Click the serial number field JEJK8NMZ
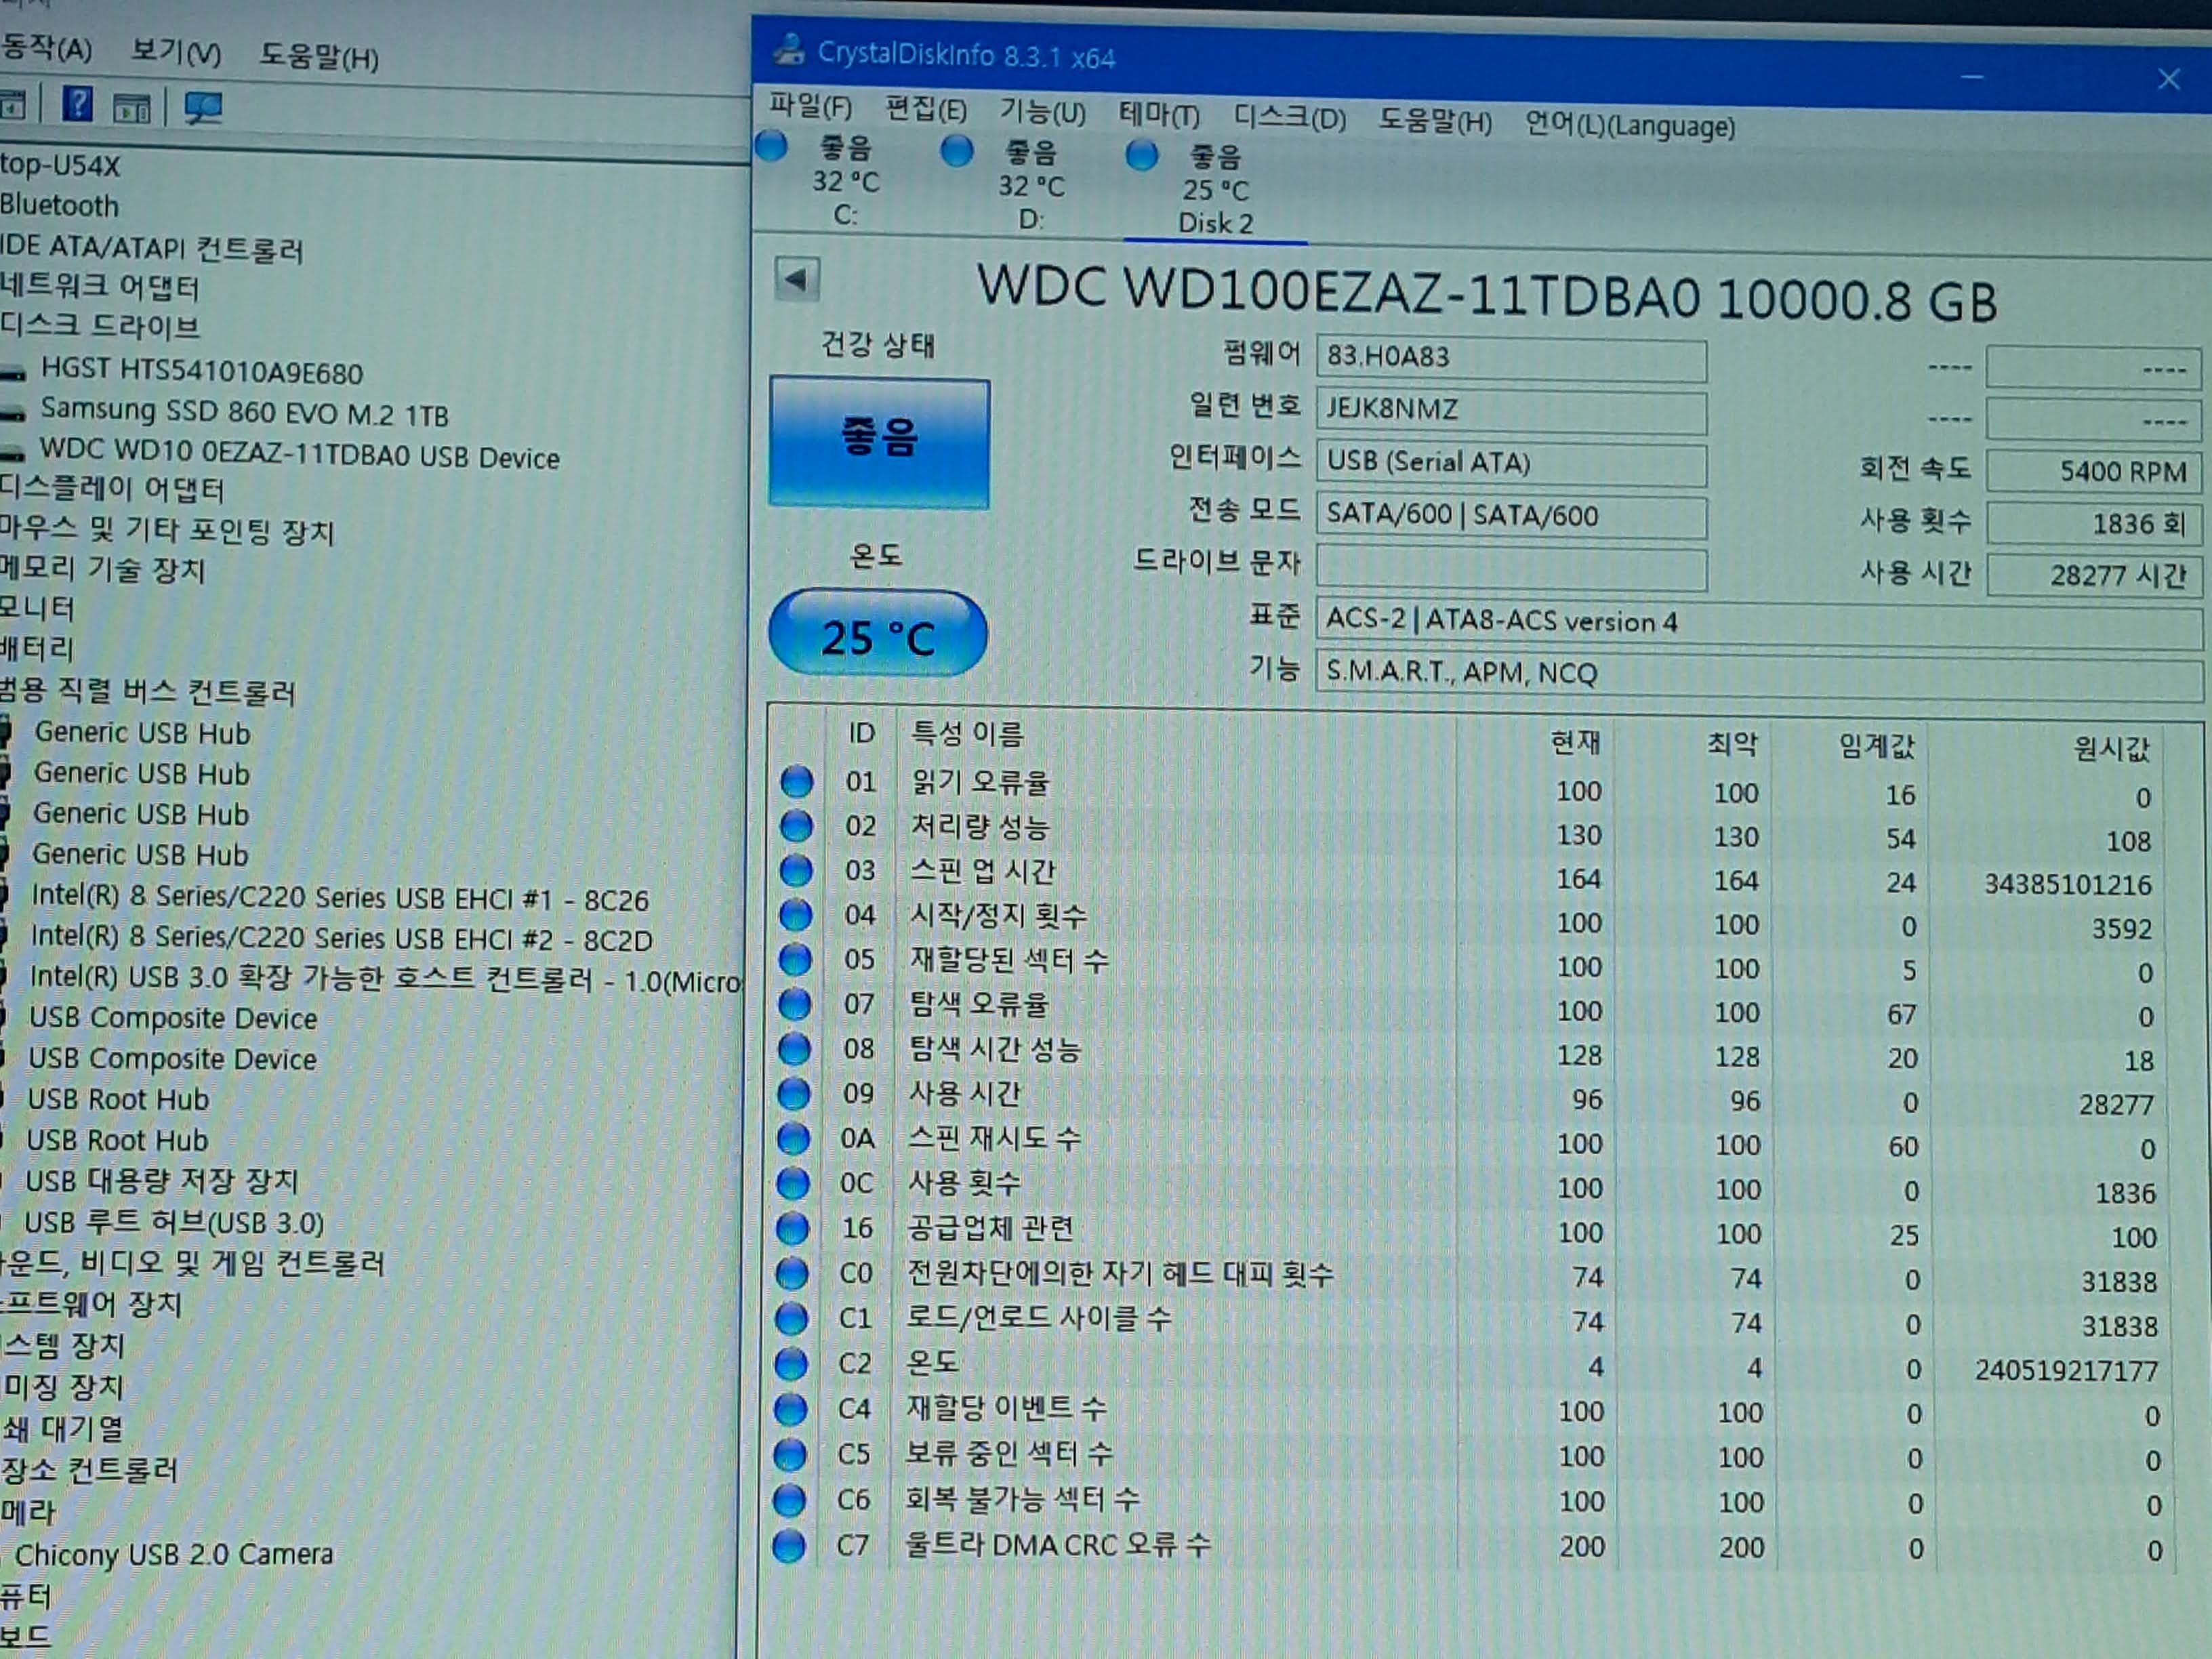The height and width of the screenshot is (1659, 2212). [1511, 410]
